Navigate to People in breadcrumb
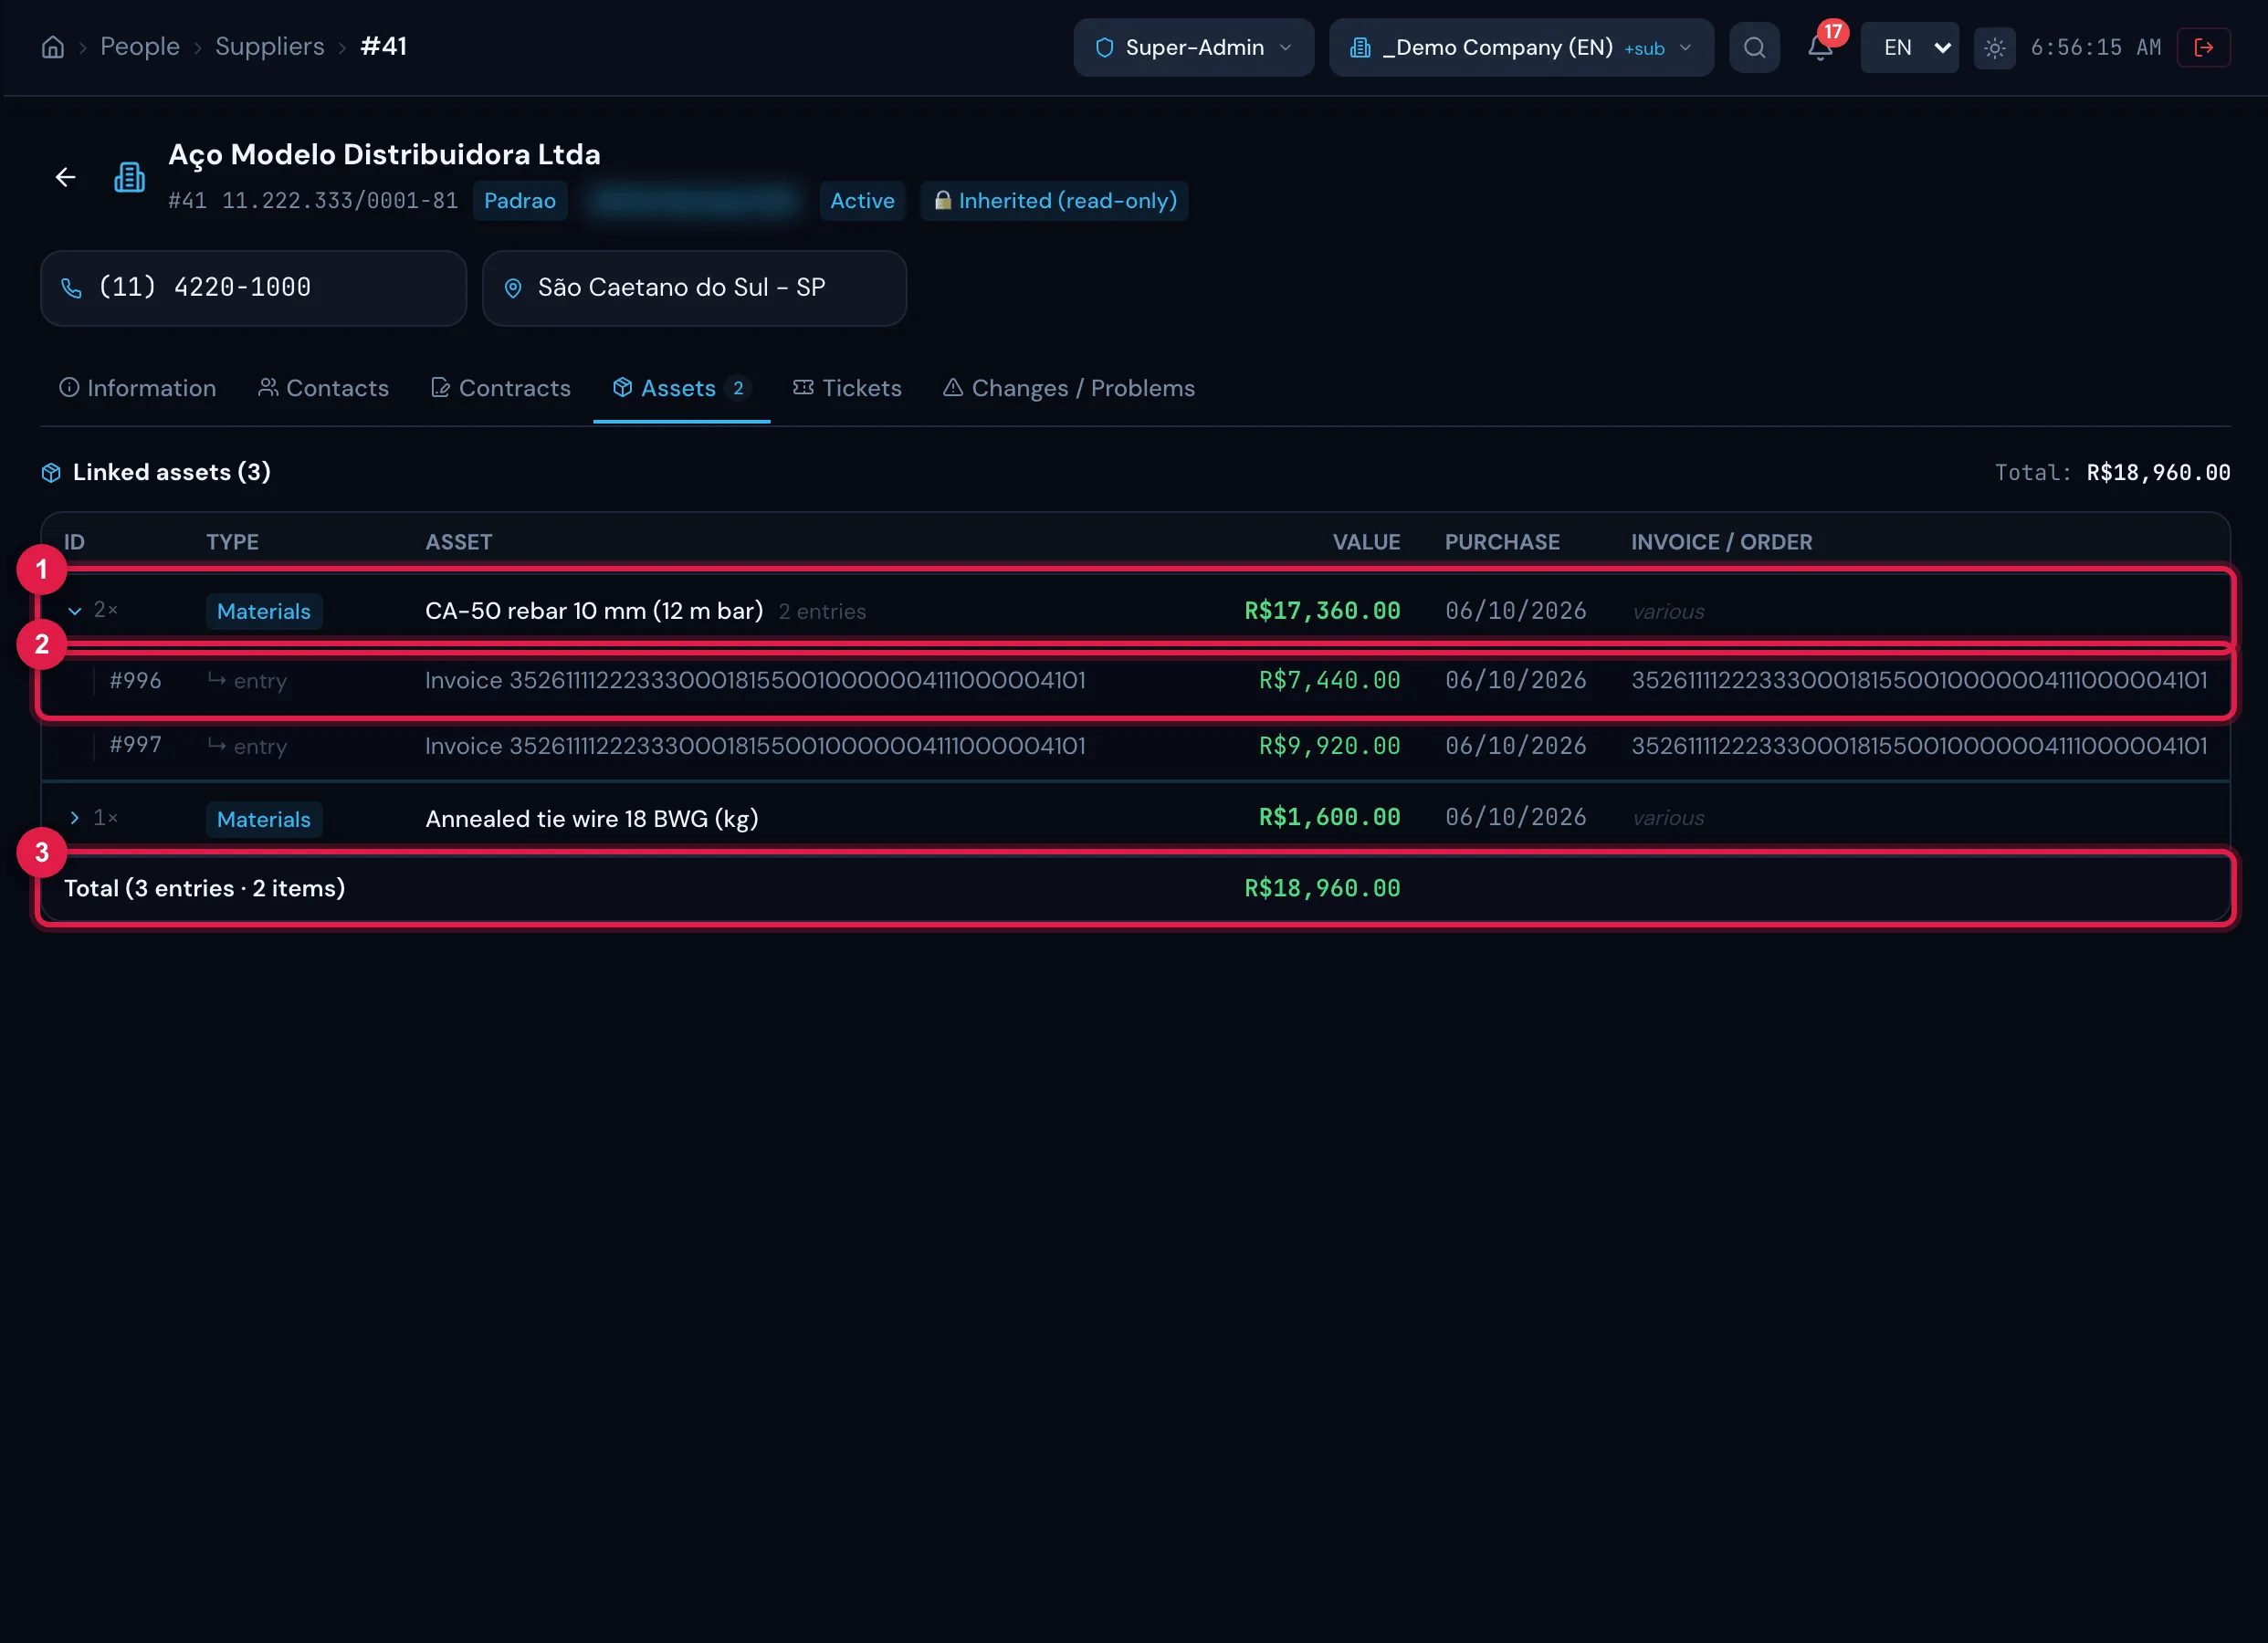Viewport: 2268px width, 1643px height. point(140,47)
